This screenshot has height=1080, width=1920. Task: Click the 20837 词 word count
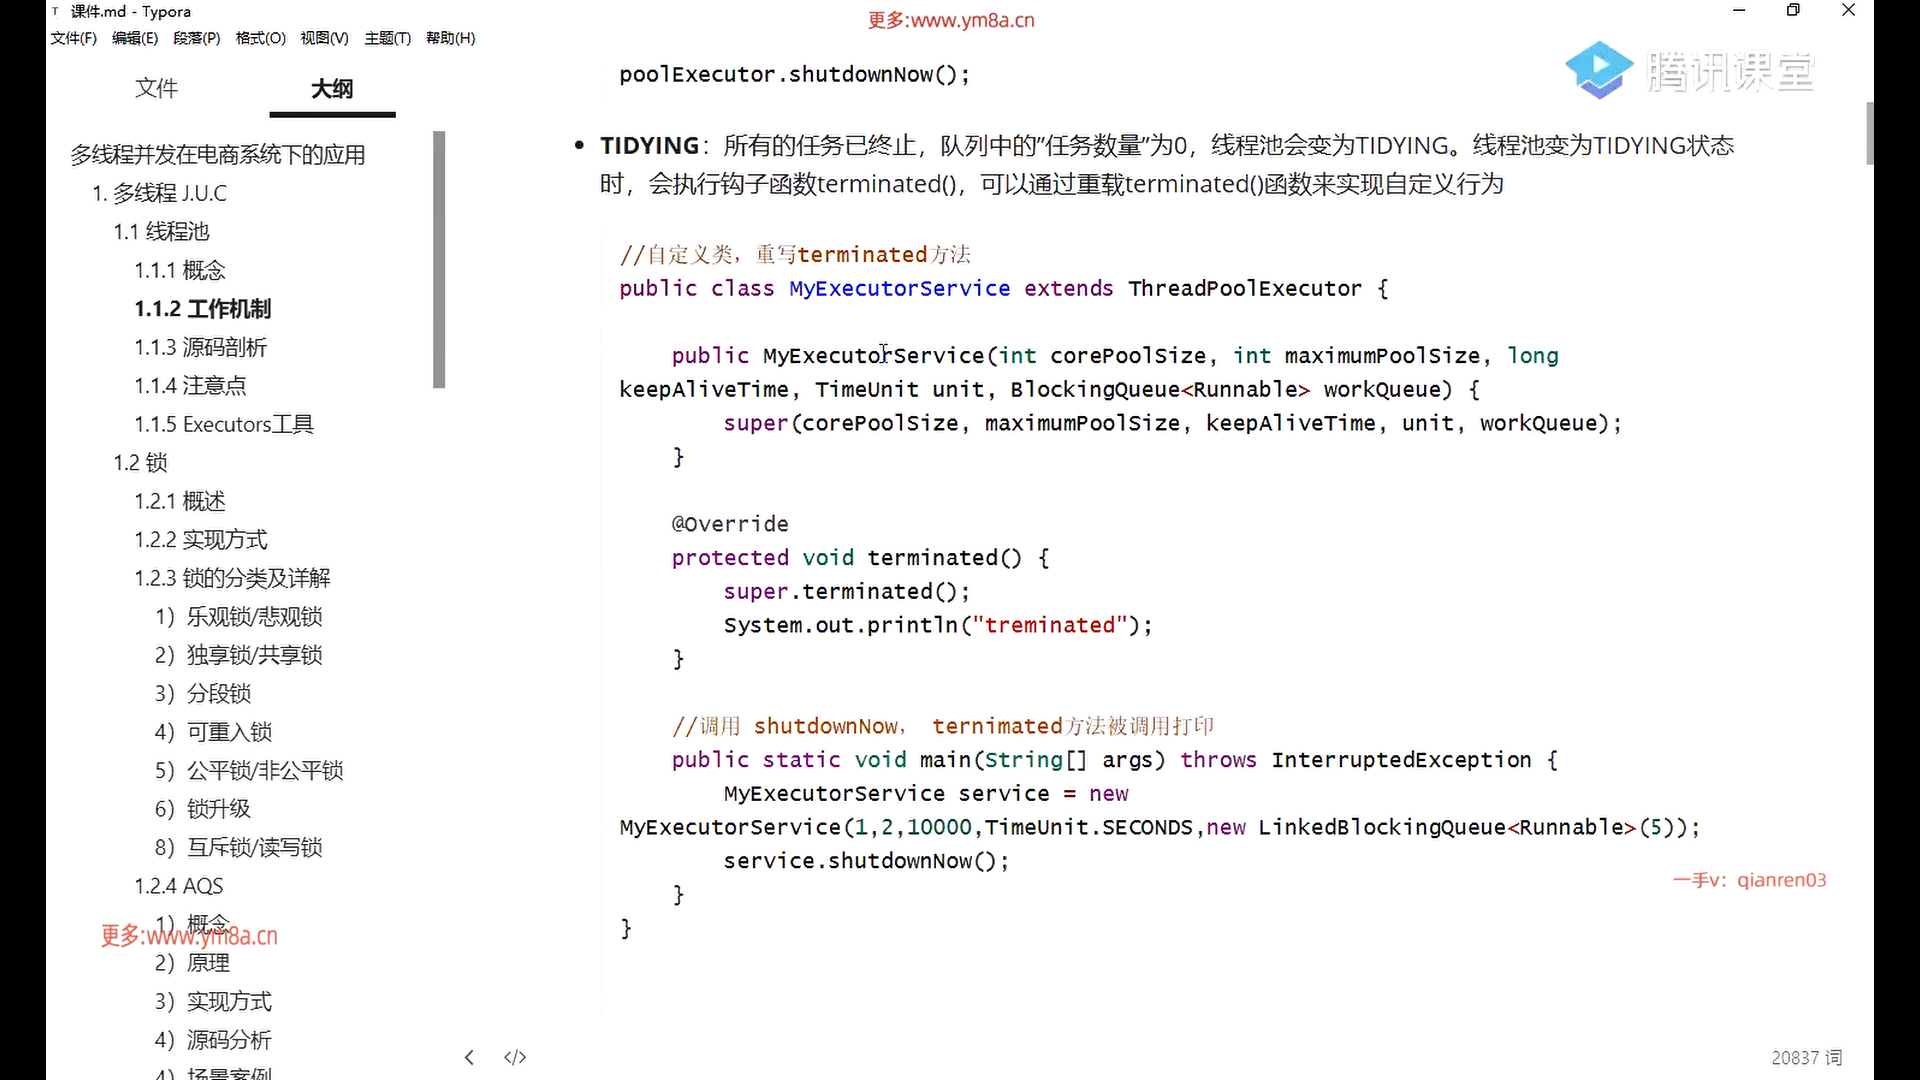(1806, 1057)
